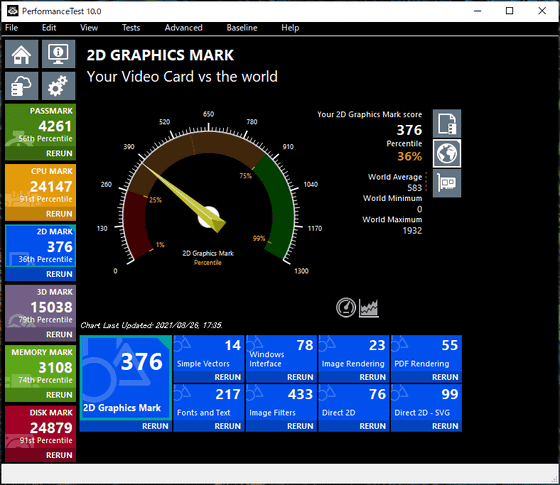Select the Memory Mark score tile
Image resolution: width=560 pixels, height=485 pixels.
click(x=40, y=367)
